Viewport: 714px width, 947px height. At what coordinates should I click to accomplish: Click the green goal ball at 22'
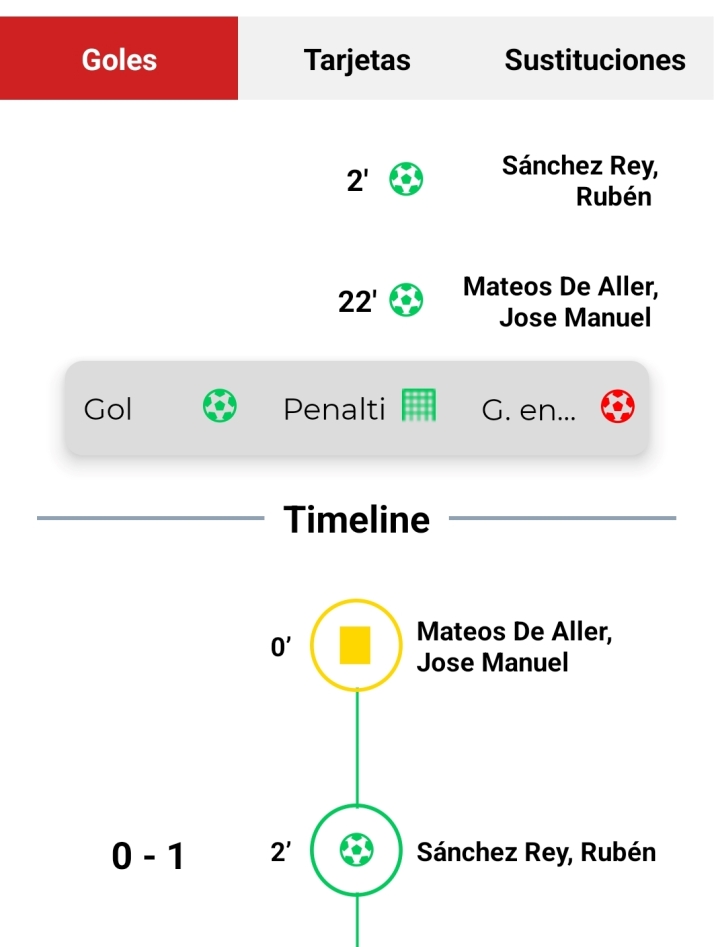pos(406,300)
